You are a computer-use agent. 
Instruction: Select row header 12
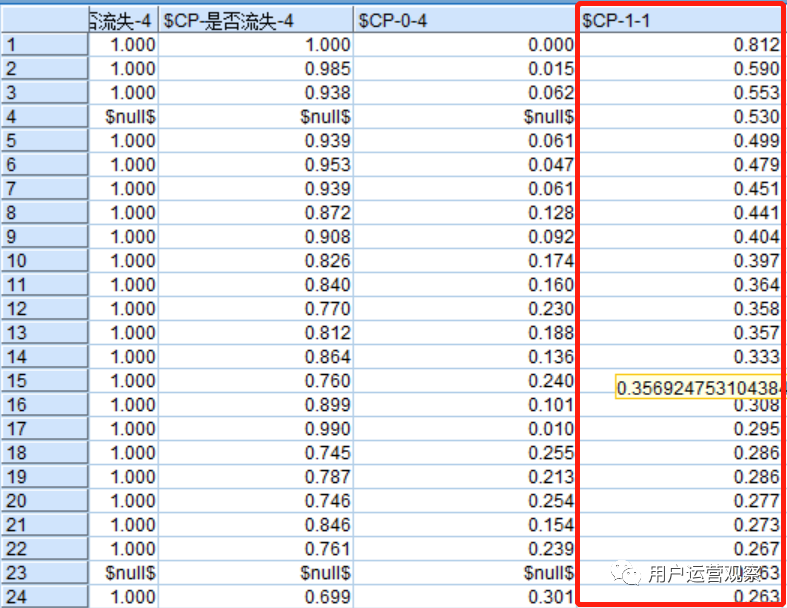[x=45, y=309]
